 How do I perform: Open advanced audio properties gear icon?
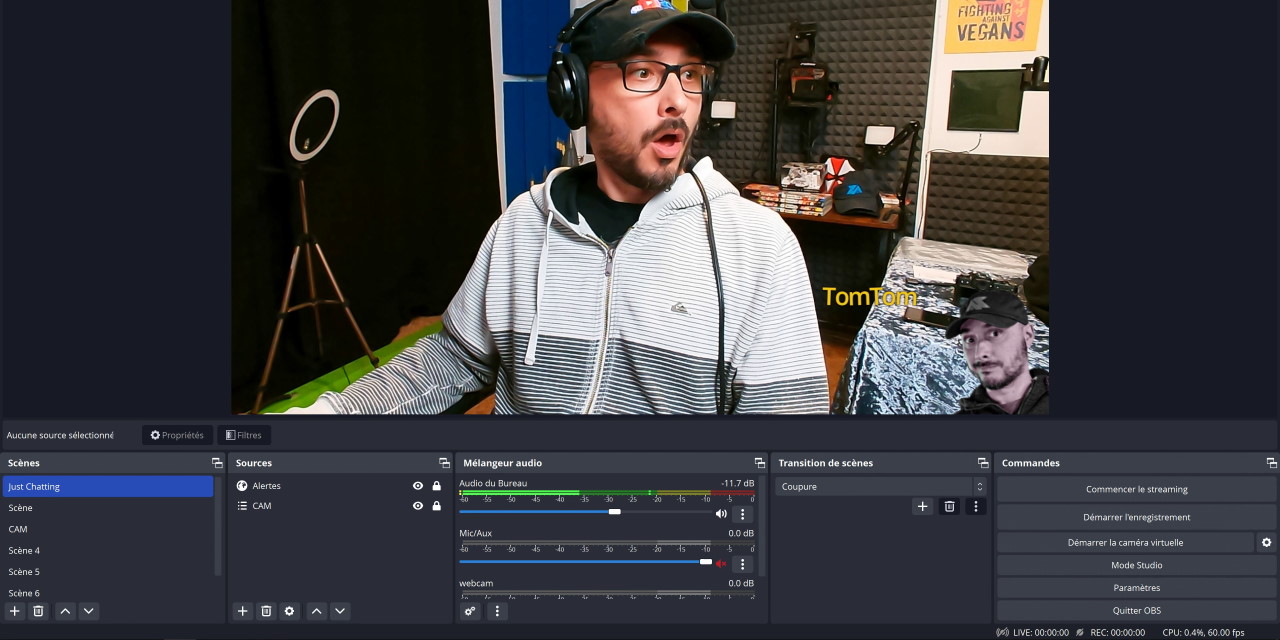pos(470,611)
